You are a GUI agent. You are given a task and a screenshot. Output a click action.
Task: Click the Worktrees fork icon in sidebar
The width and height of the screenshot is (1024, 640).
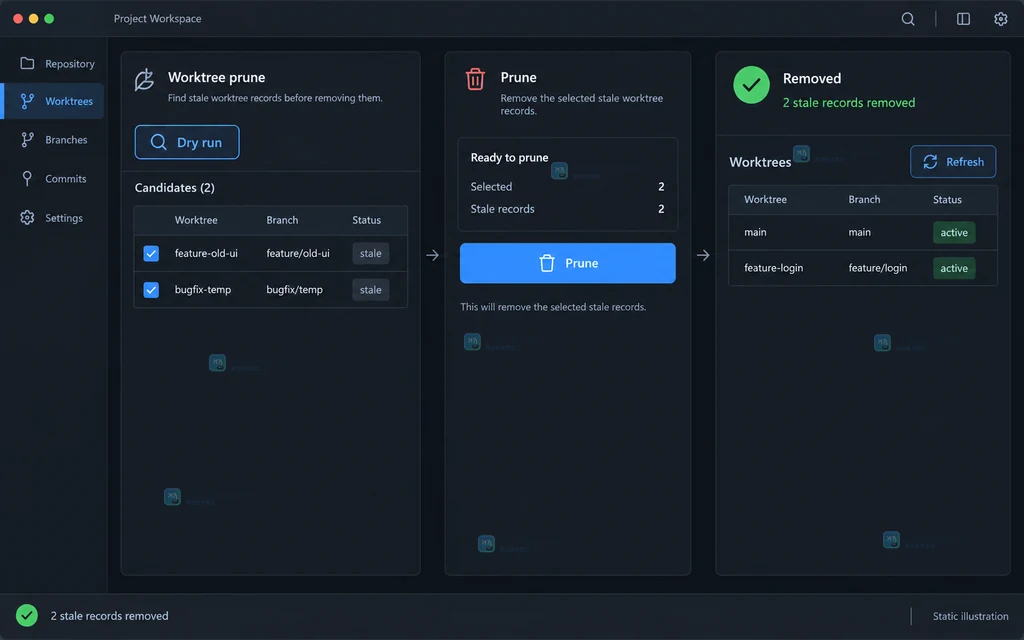(x=27, y=101)
